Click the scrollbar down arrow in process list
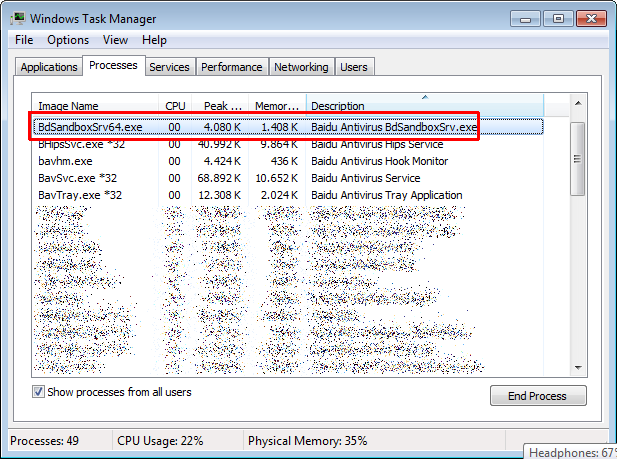 (x=576, y=370)
